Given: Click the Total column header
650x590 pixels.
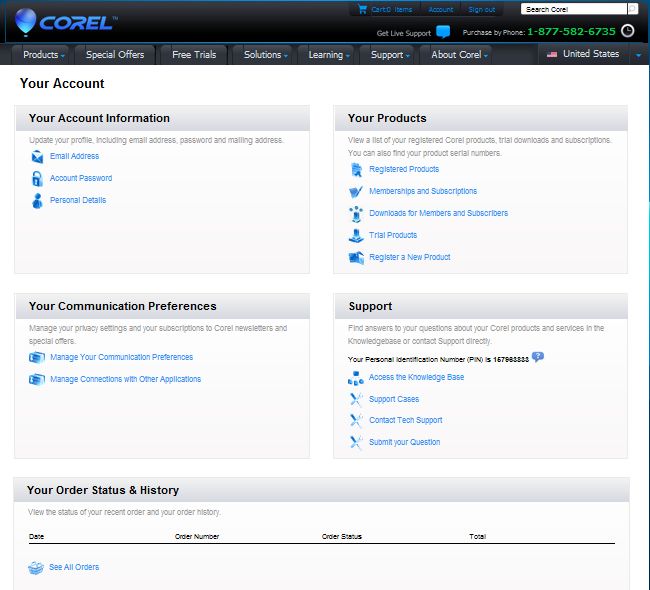Looking at the screenshot, I should point(478,537).
